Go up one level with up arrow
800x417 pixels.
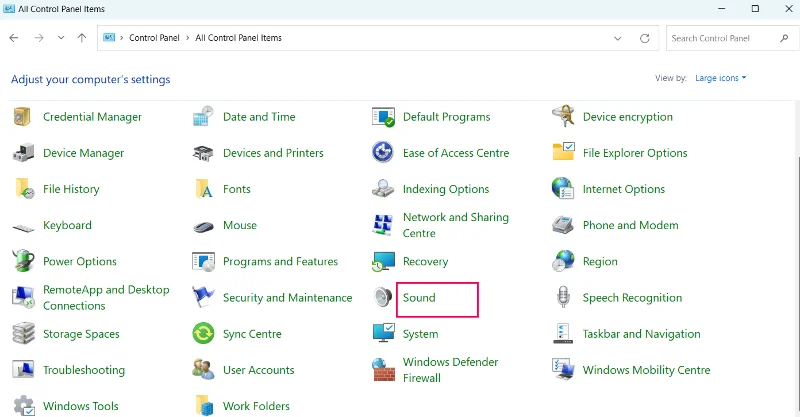[82, 38]
